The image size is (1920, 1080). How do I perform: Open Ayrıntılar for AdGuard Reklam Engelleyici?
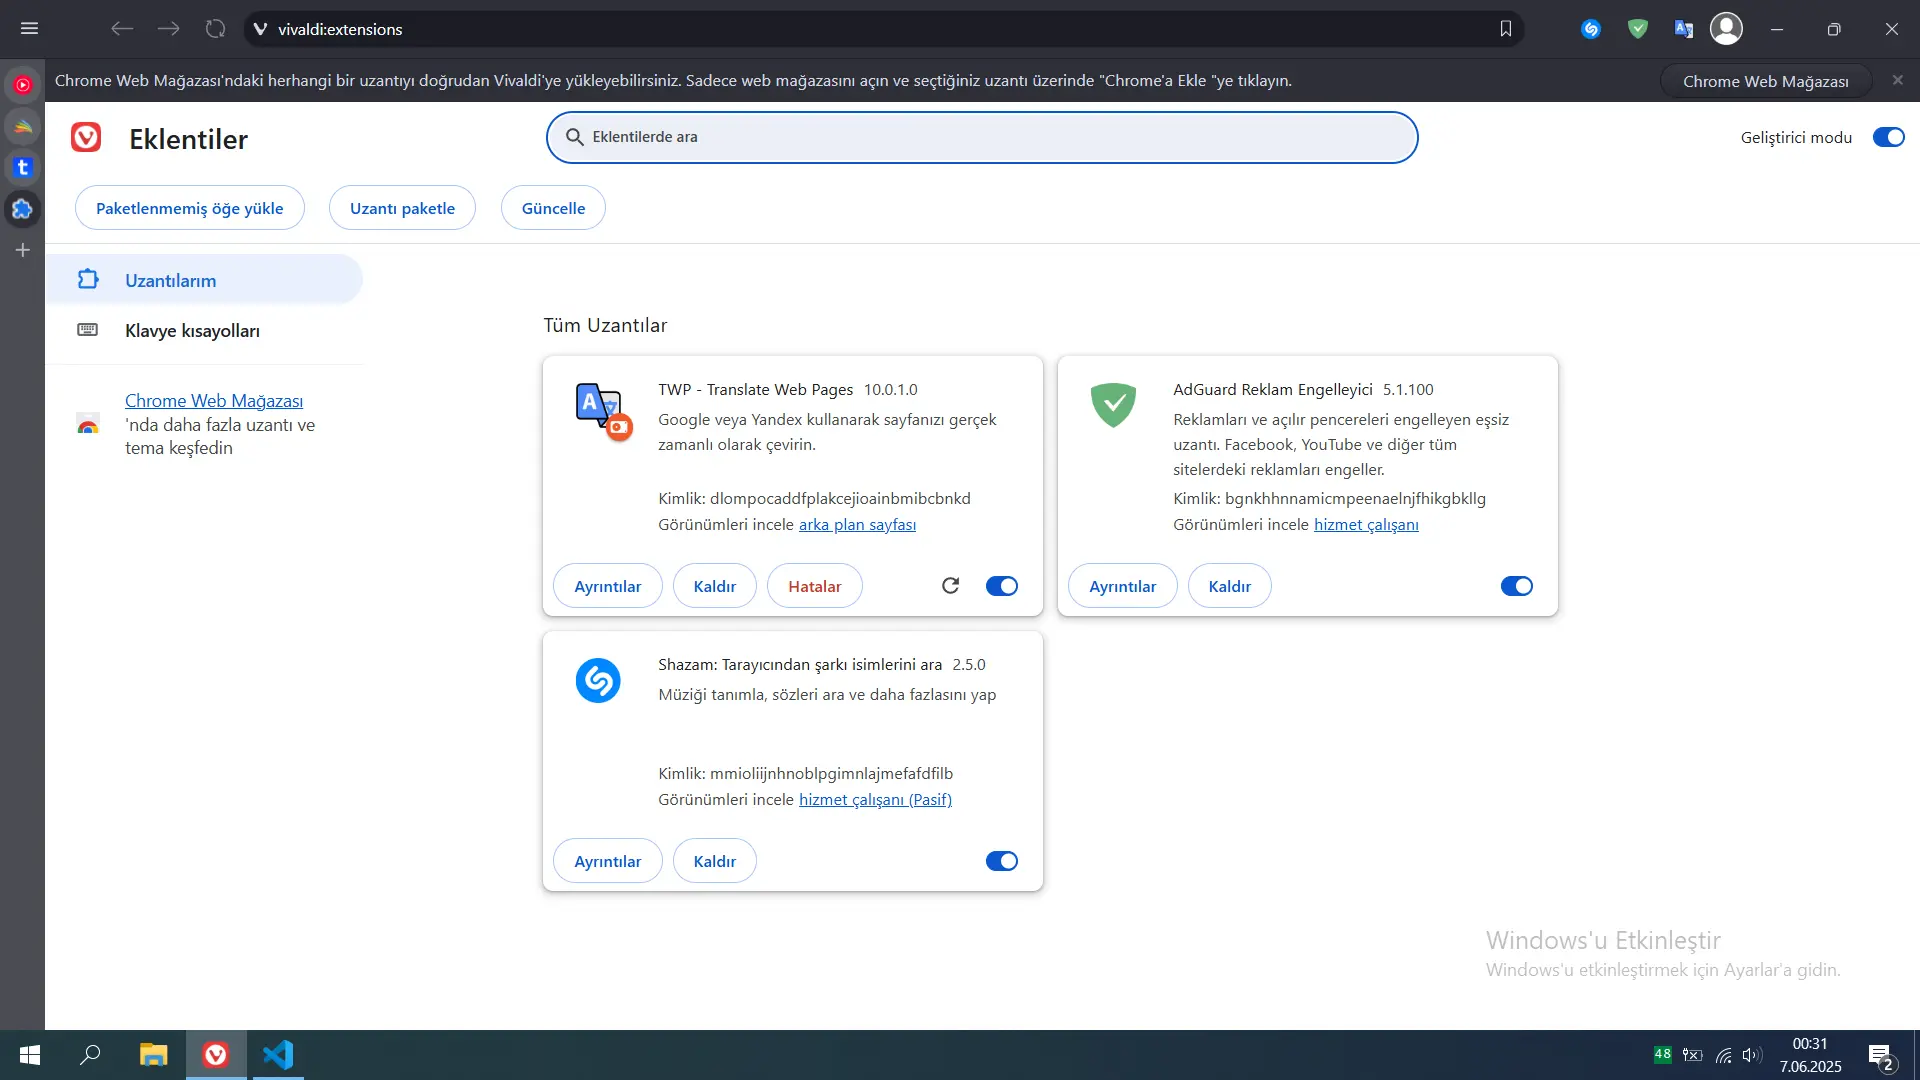click(1123, 586)
